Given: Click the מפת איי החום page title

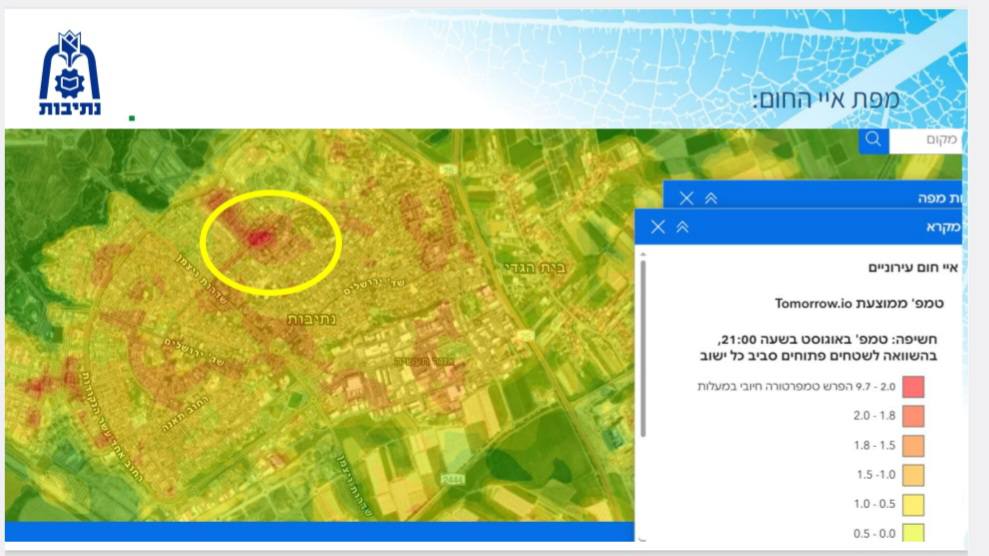Looking at the screenshot, I should [x=826, y=99].
